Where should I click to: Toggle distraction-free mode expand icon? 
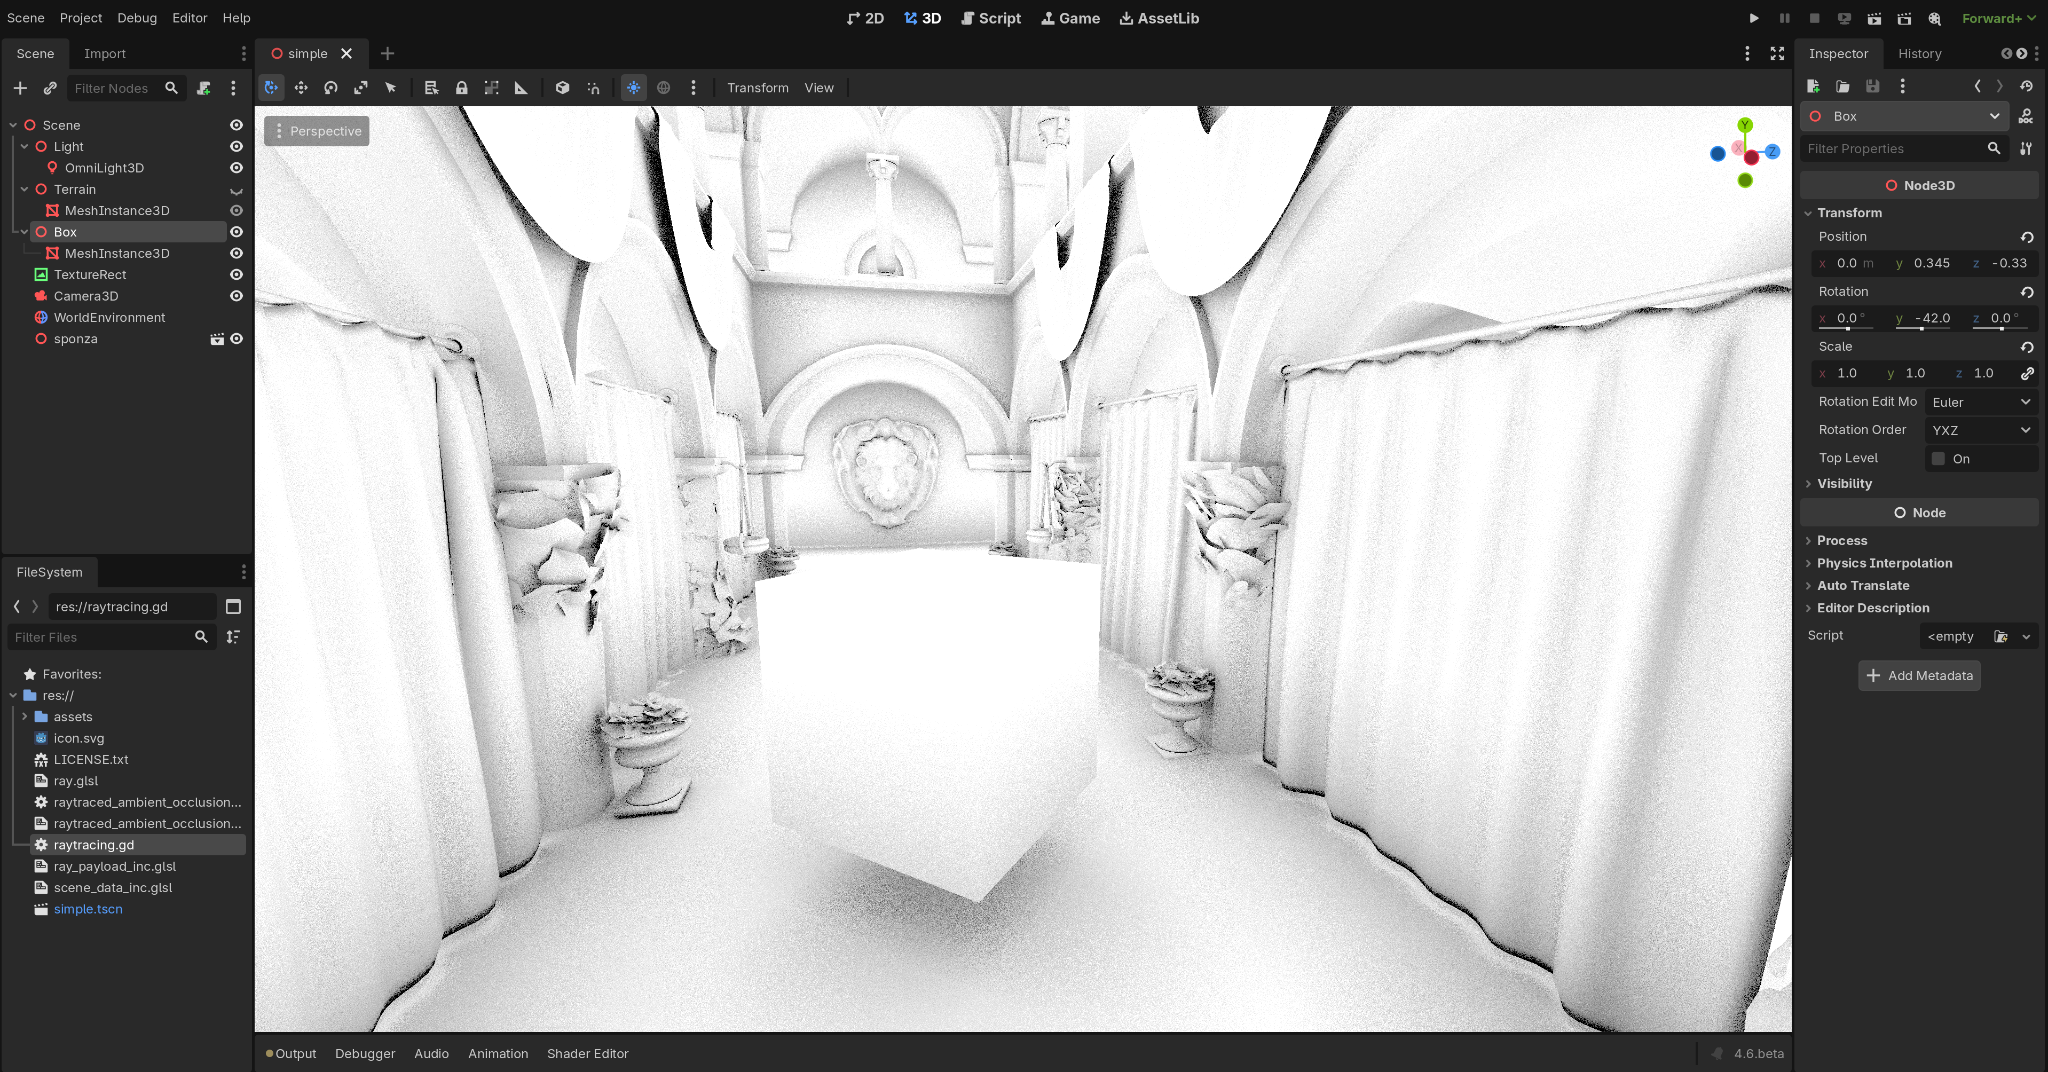(1777, 54)
